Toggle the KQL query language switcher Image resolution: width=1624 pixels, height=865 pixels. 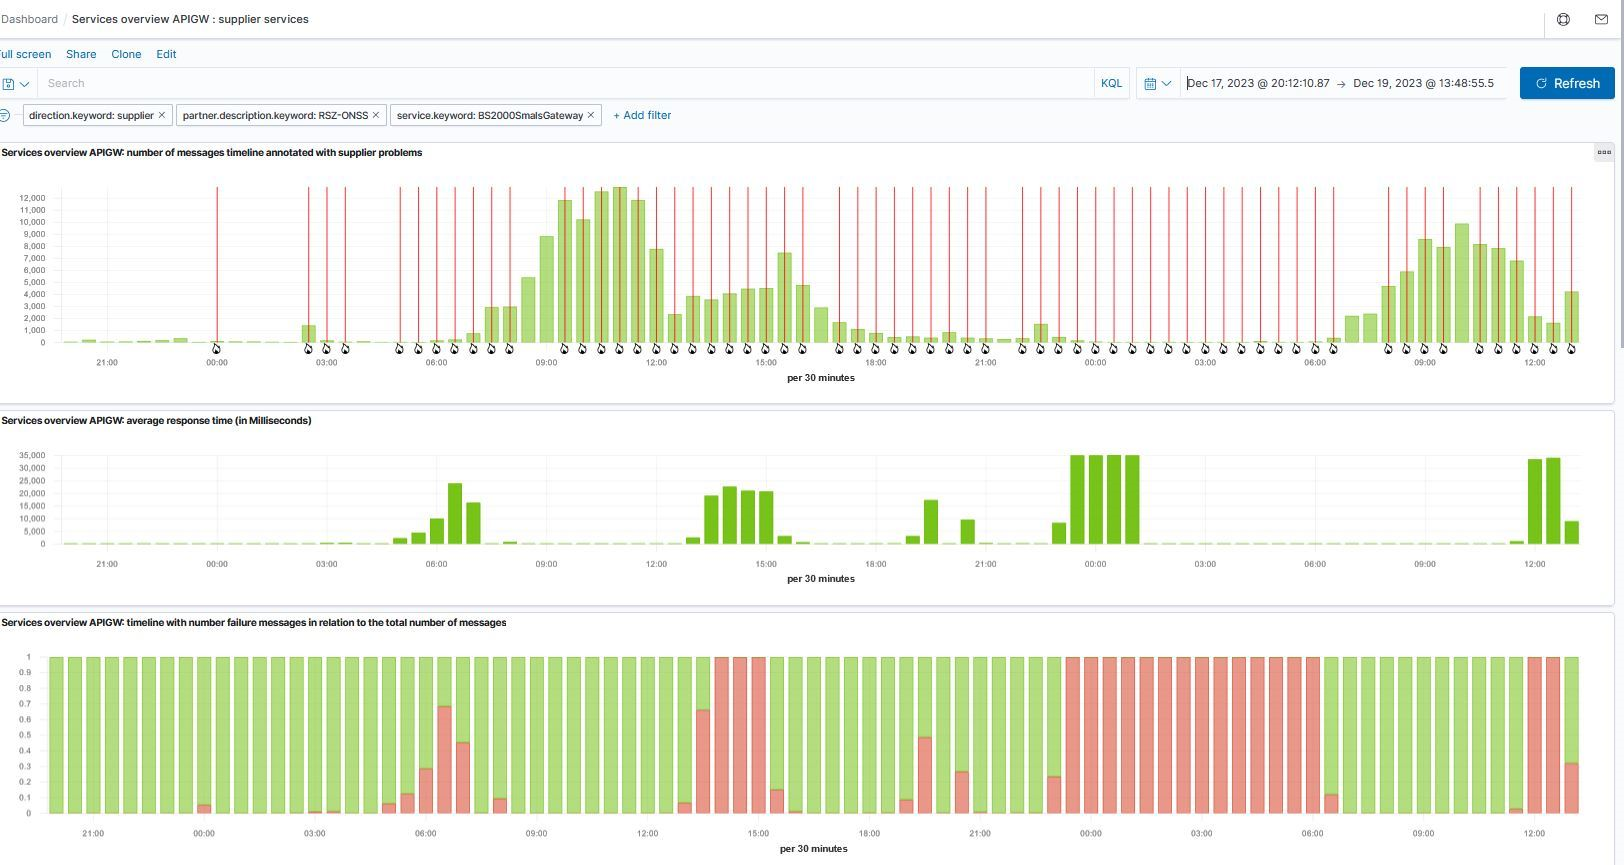click(x=1111, y=84)
